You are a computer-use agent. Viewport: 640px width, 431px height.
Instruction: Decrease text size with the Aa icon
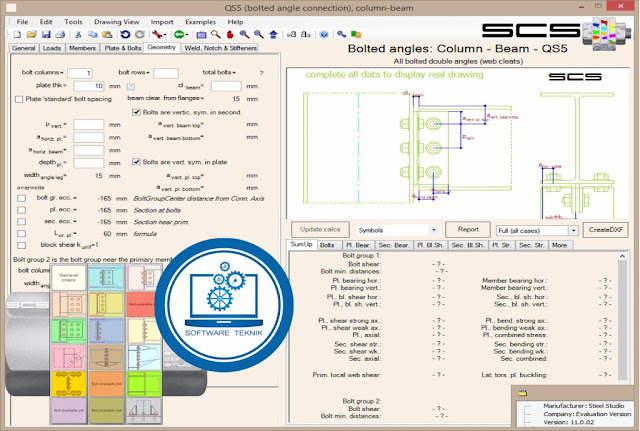coord(306,34)
